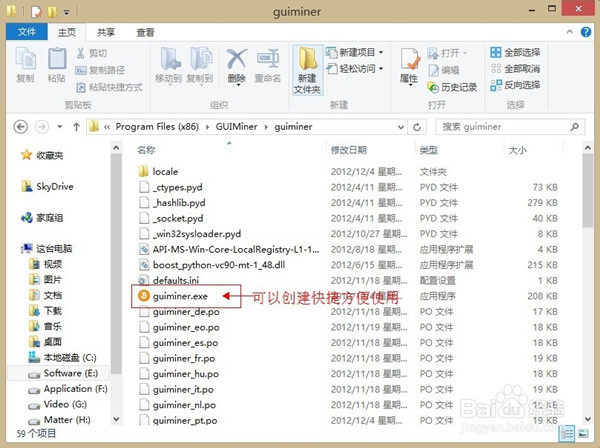The height and width of the screenshot is (448, 600).
Task: Expand the « breadcrumb overflow
Action: coord(107,127)
